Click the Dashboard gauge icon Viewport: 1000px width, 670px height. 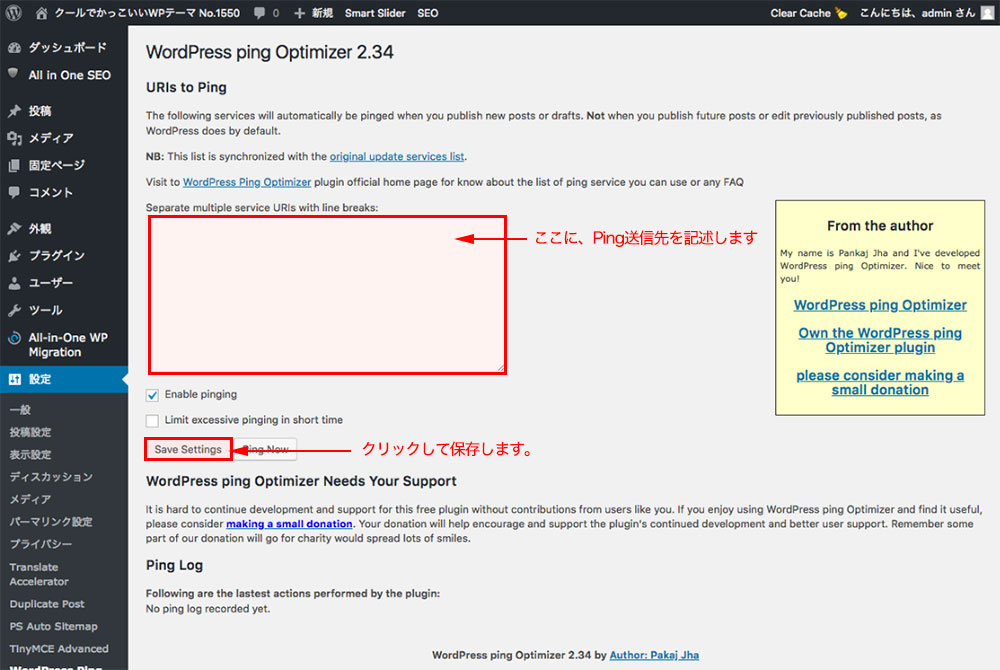pos(14,48)
